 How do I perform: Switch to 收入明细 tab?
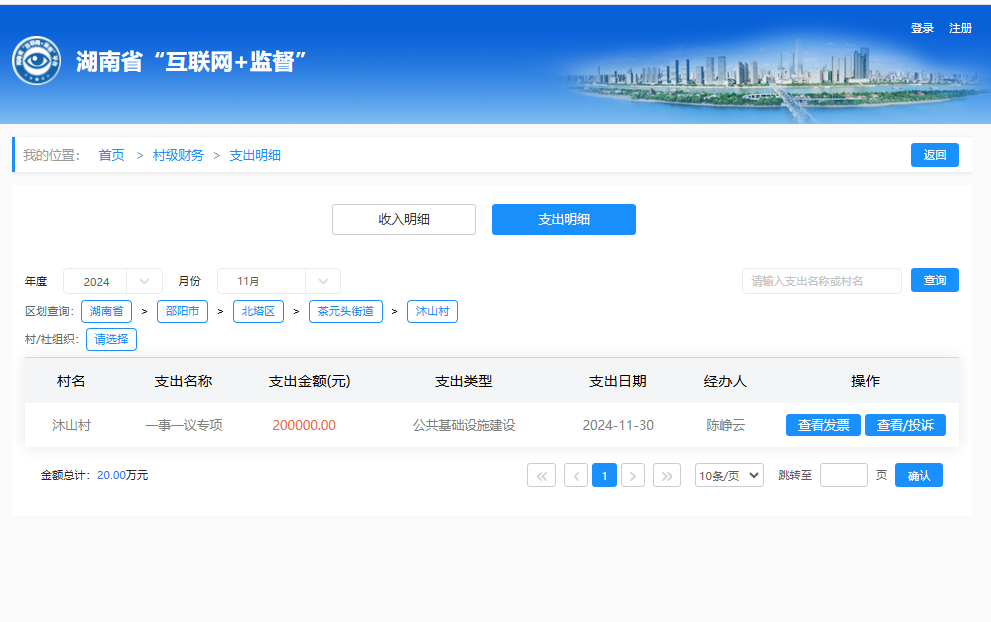point(404,219)
